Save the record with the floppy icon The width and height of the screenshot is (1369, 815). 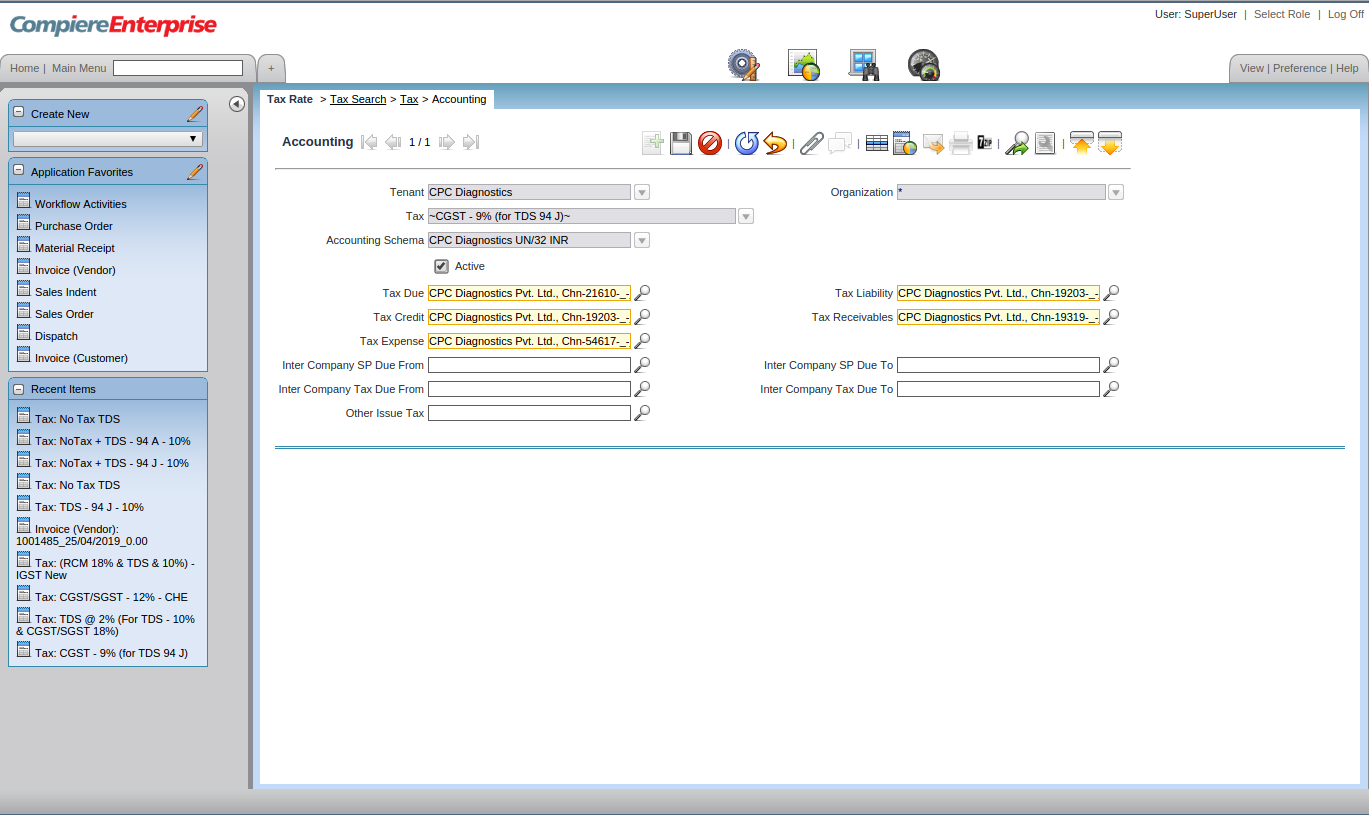point(681,143)
